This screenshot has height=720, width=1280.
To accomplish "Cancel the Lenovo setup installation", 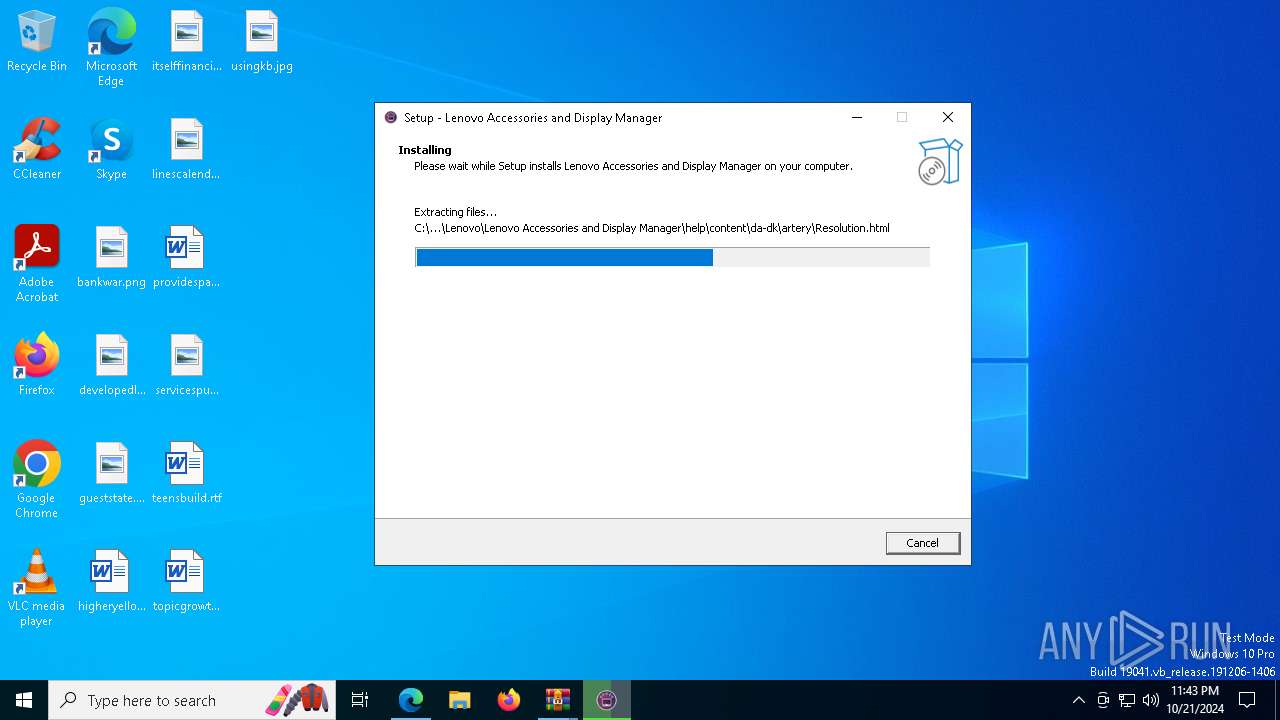I will pyautogui.click(x=922, y=543).
